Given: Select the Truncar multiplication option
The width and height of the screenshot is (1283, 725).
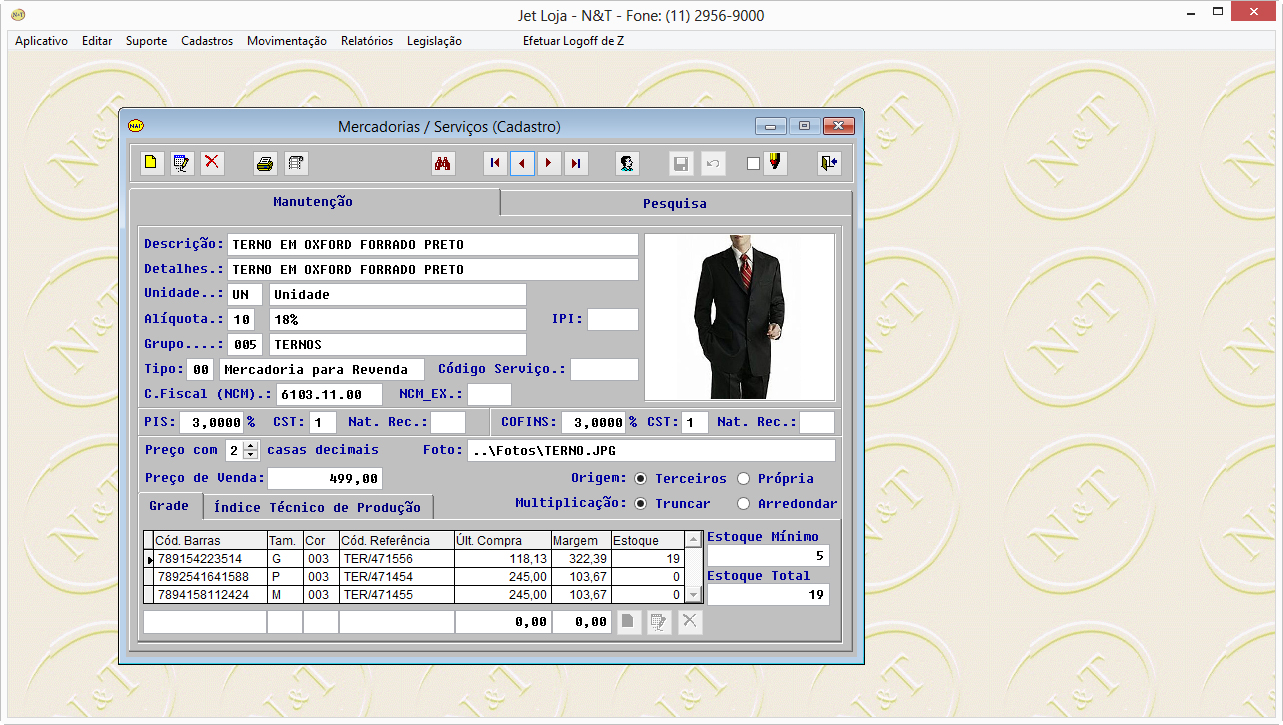Looking at the screenshot, I should [x=640, y=504].
